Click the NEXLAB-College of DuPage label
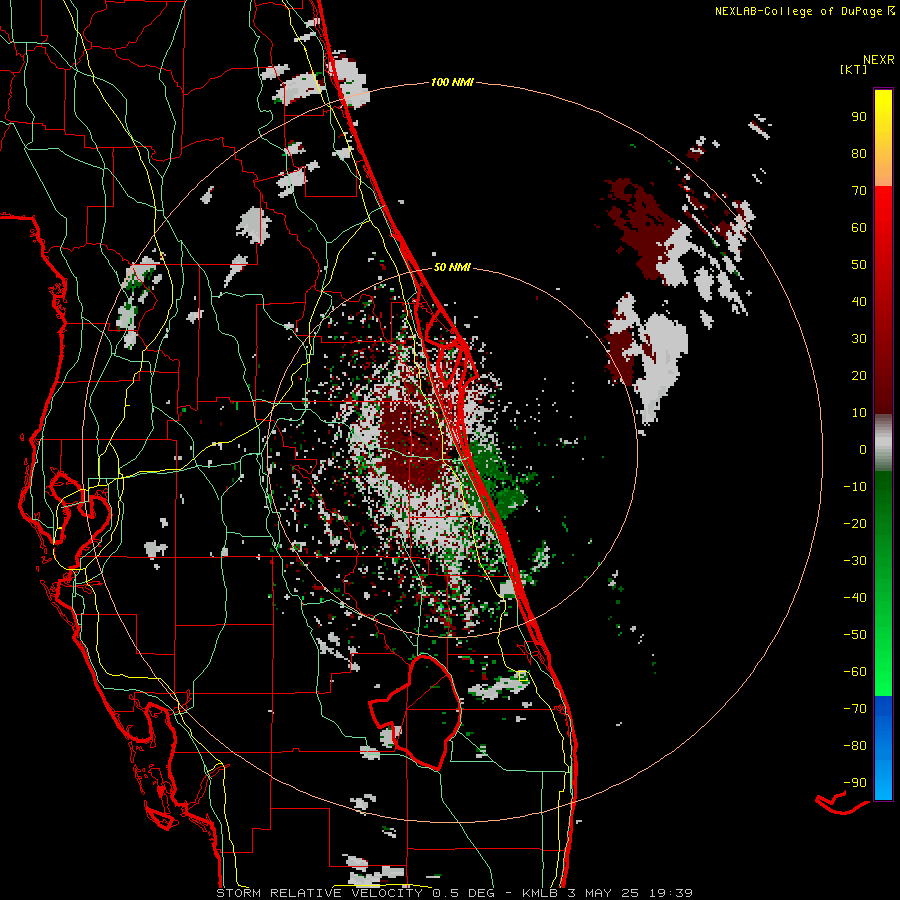 (799, 11)
